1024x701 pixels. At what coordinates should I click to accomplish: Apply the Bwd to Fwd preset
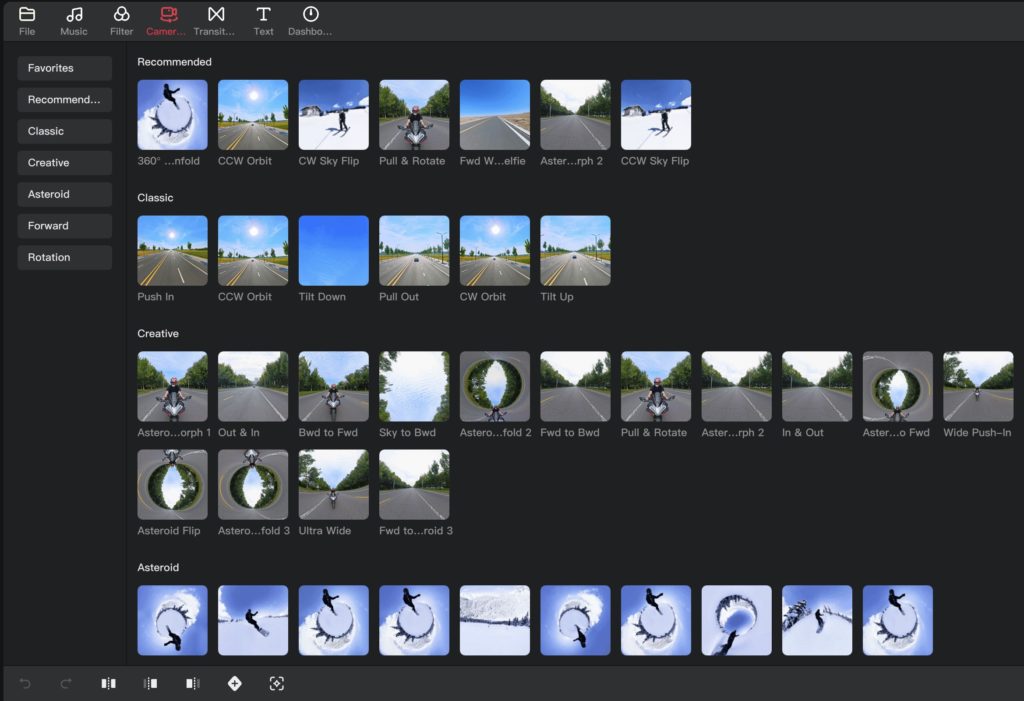coord(334,387)
